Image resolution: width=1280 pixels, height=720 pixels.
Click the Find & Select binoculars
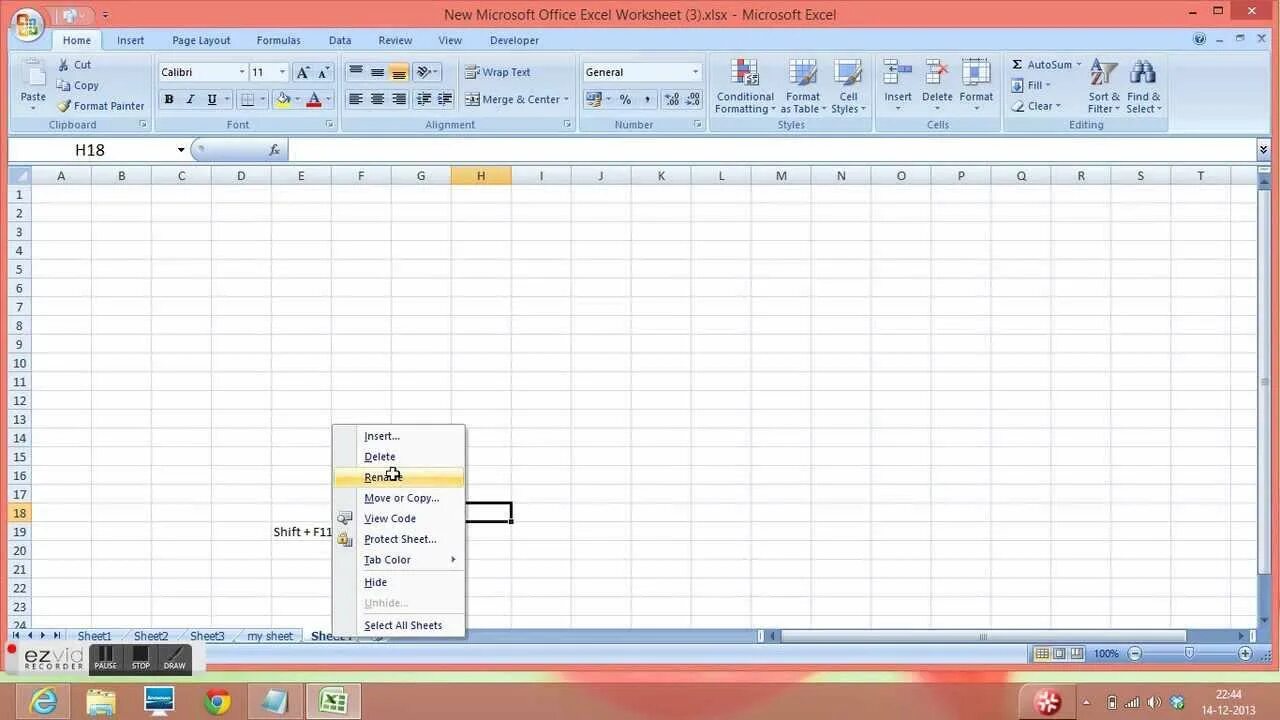click(1143, 74)
